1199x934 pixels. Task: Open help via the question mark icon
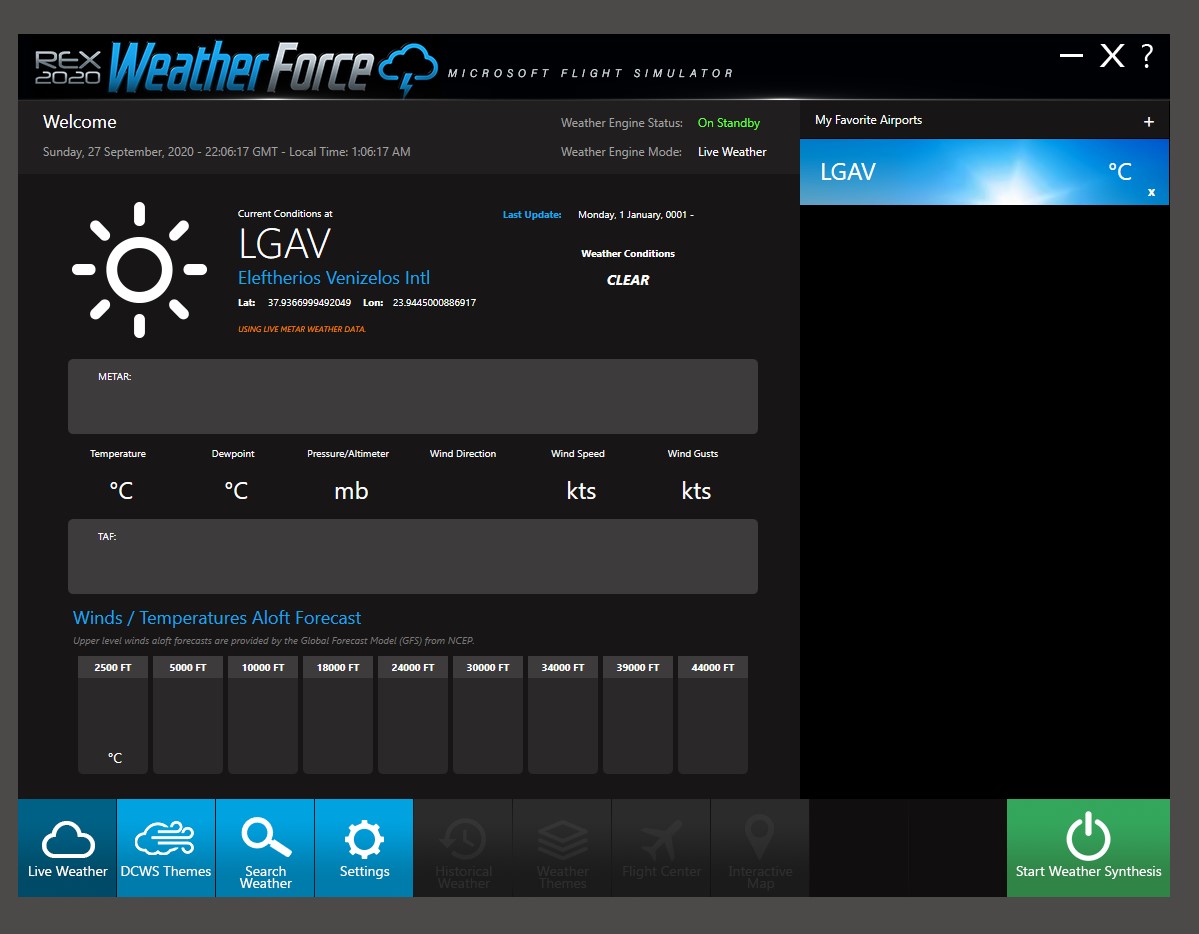1146,57
